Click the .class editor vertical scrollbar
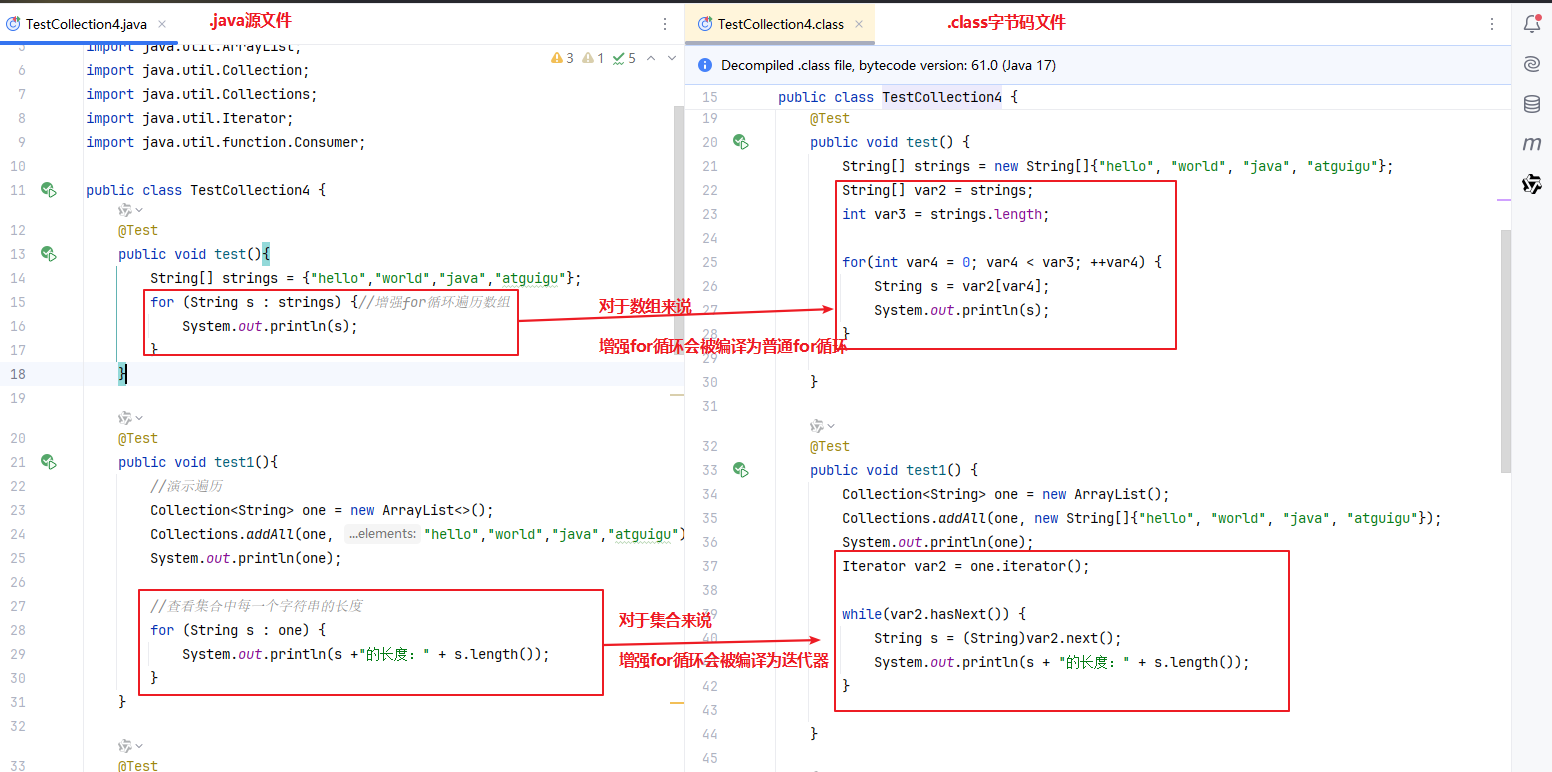Viewport: 1552px width, 772px height. click(1506, 350)
